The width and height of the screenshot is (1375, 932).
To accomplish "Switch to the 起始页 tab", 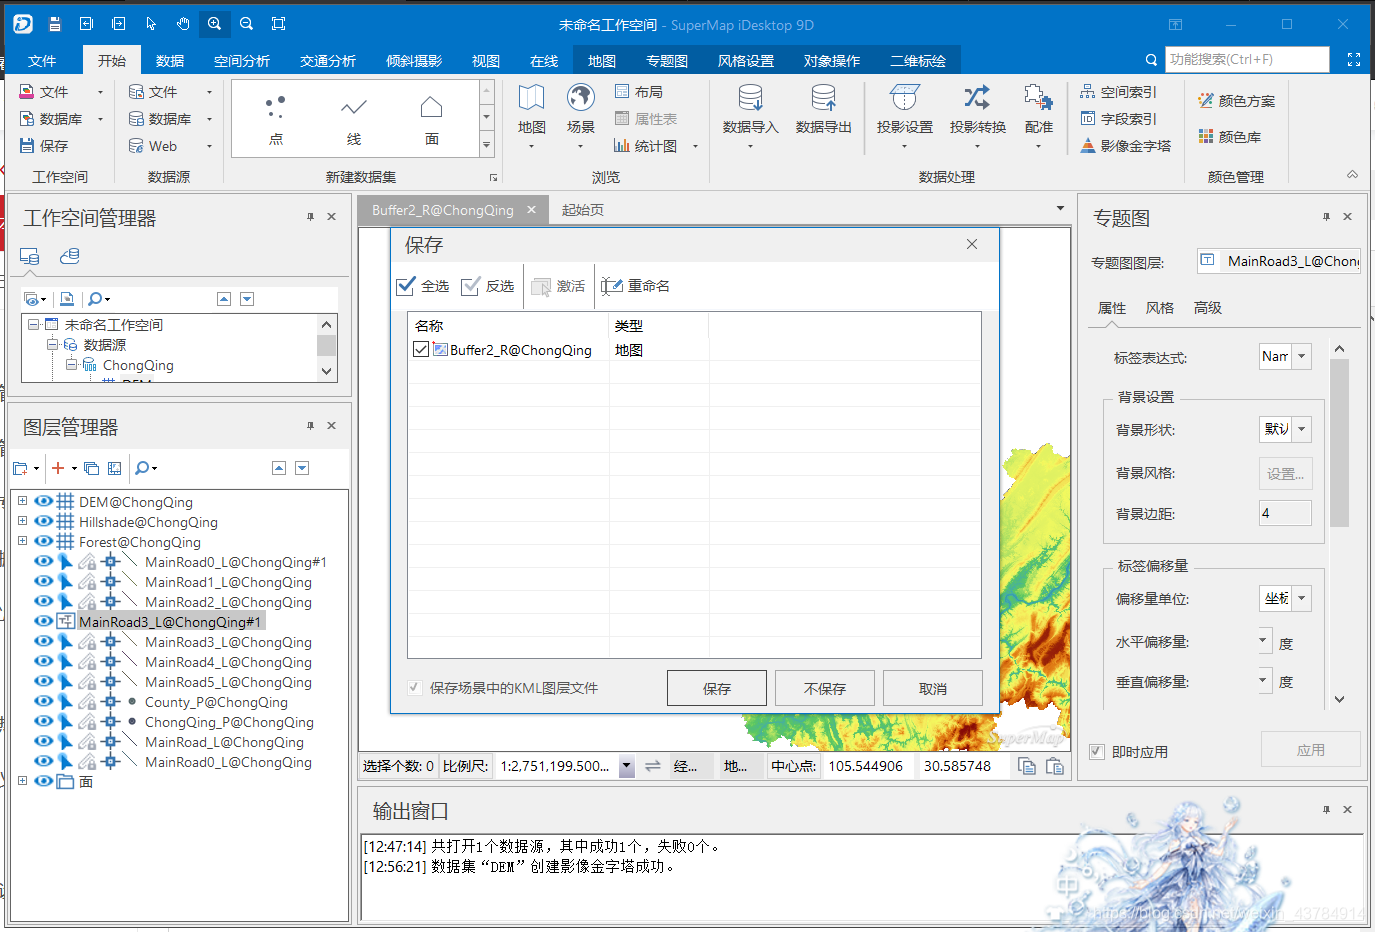I will coord(583,210).
